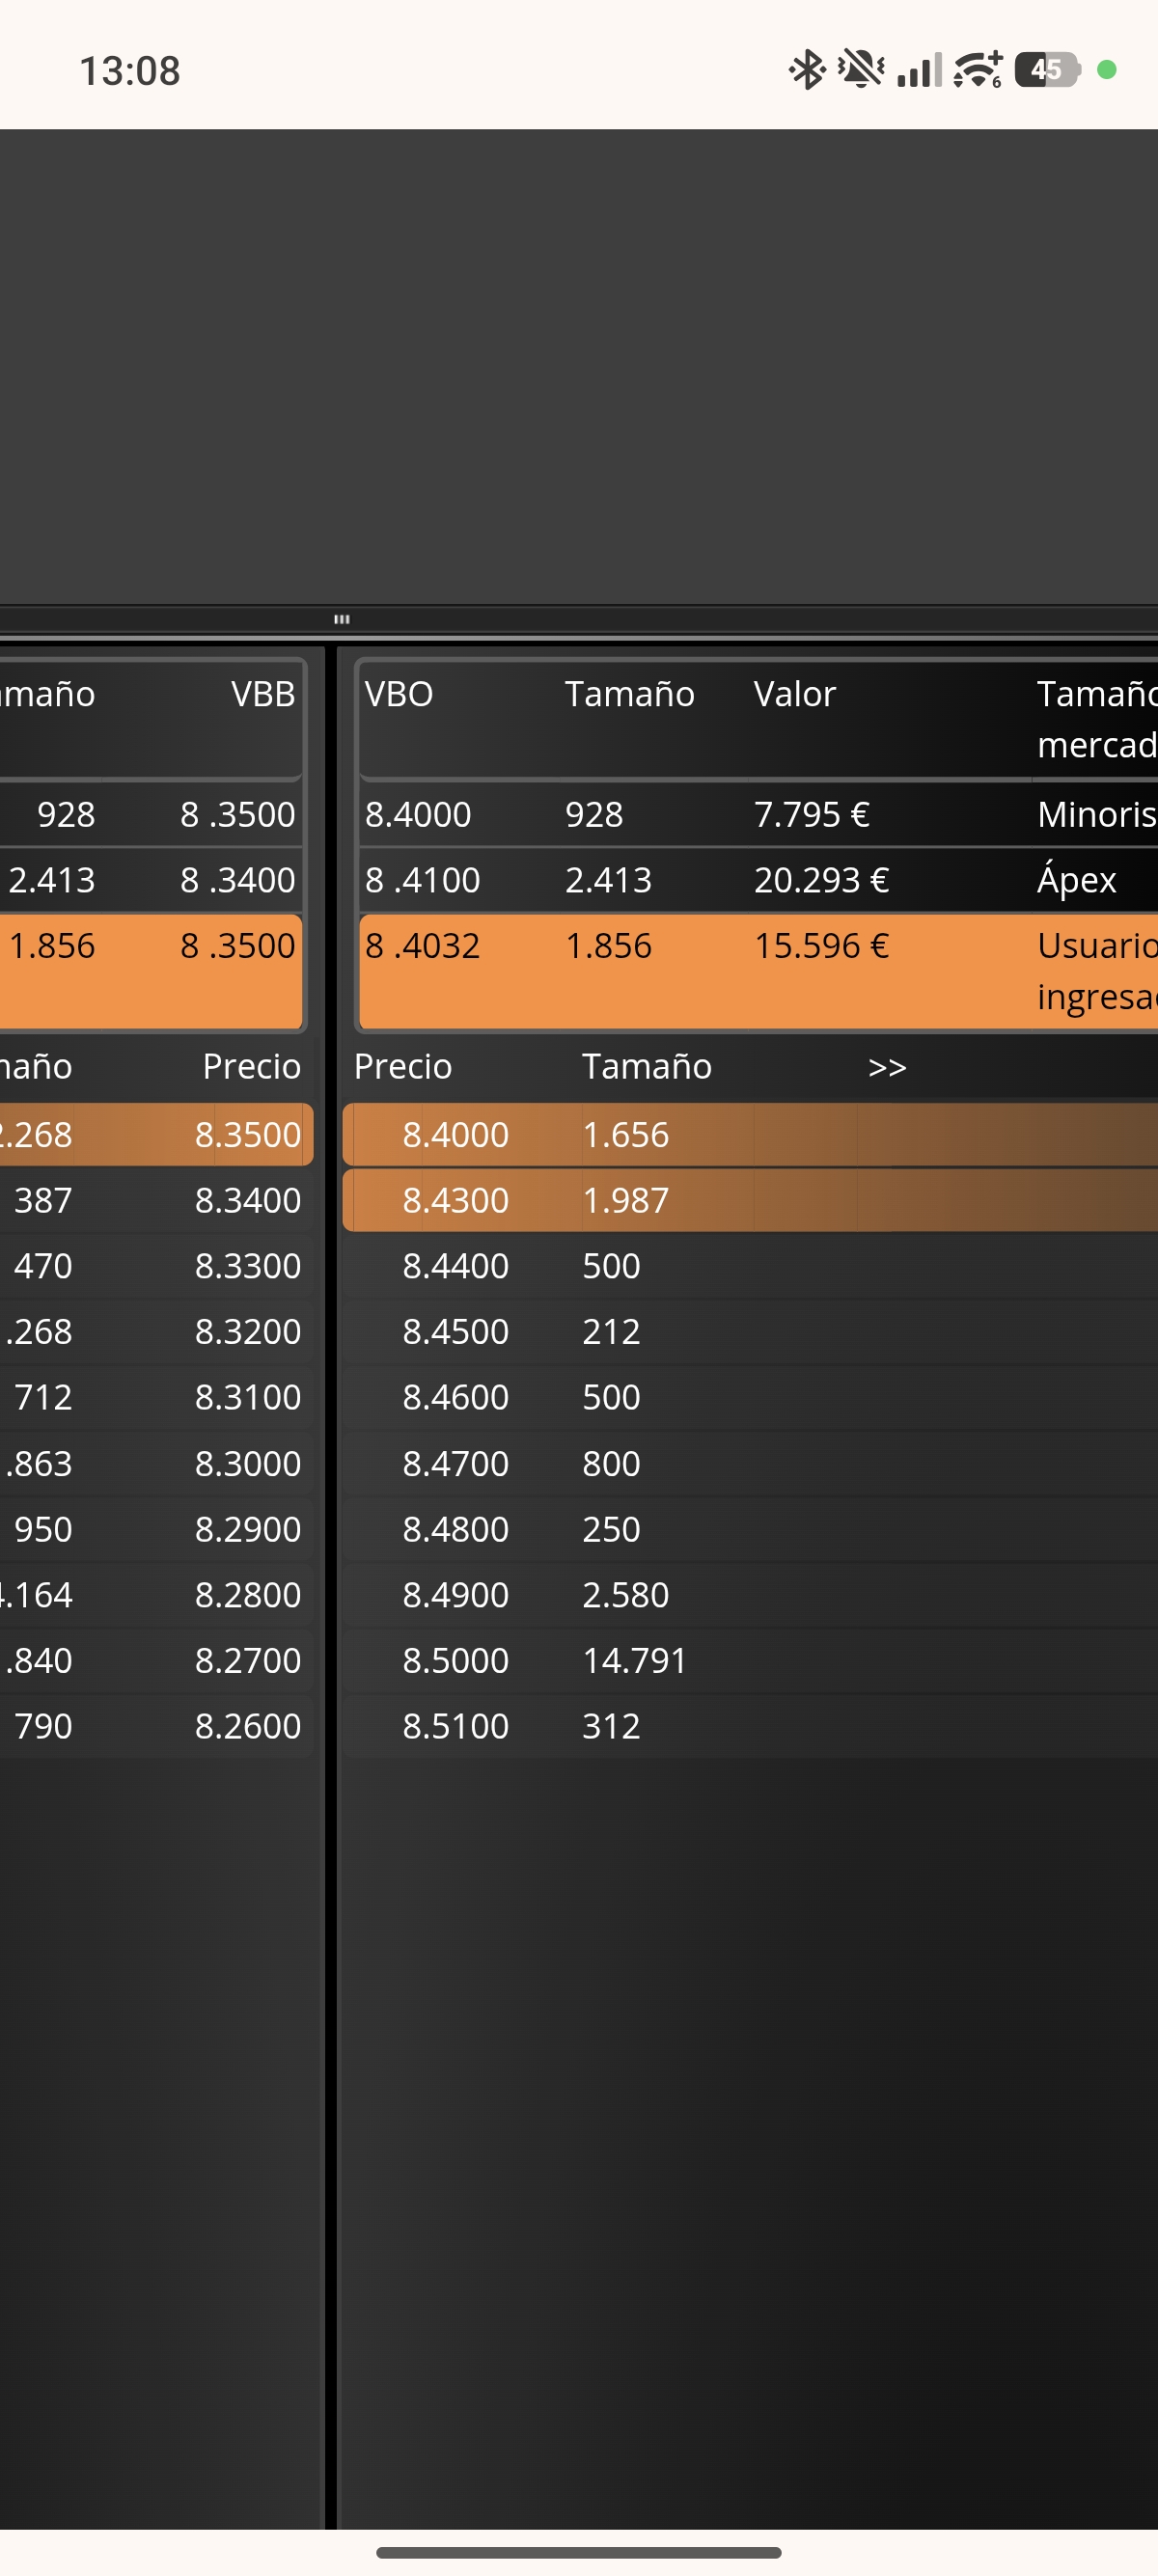Tap the bottom home gesture bar
Viewport: 1158px width, 2576px height.
point(579,2552)
